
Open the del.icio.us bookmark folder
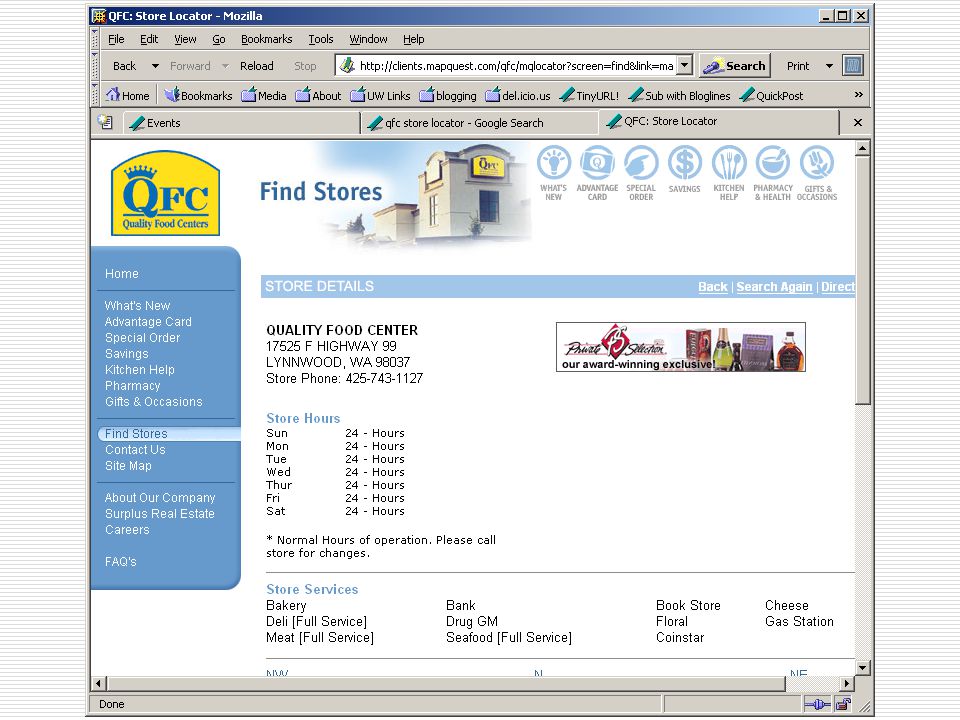[518, 96]
